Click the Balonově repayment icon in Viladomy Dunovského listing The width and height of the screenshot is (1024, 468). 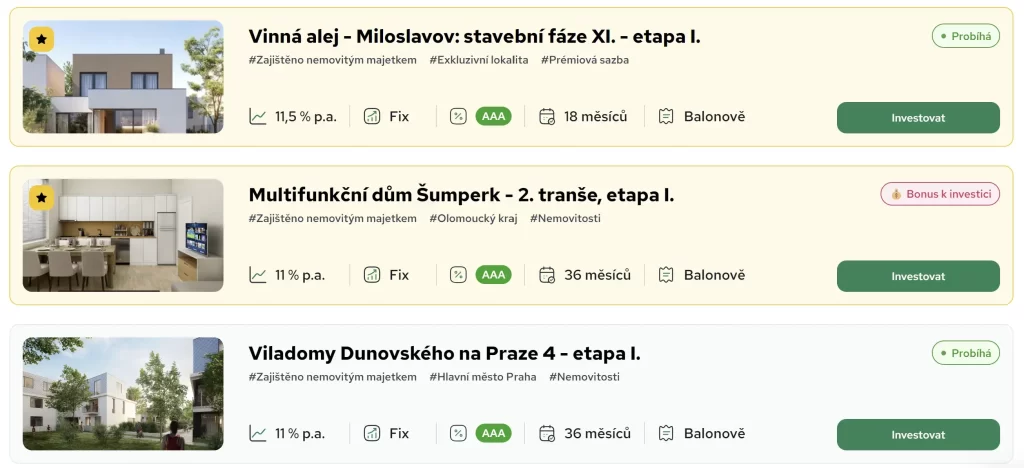coord(665,433)
